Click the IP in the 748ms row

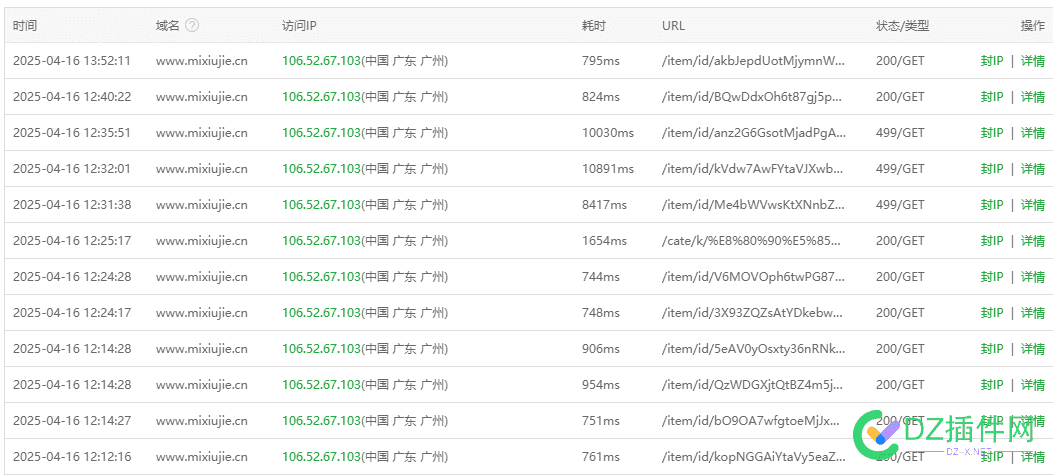tap(321, 312)
